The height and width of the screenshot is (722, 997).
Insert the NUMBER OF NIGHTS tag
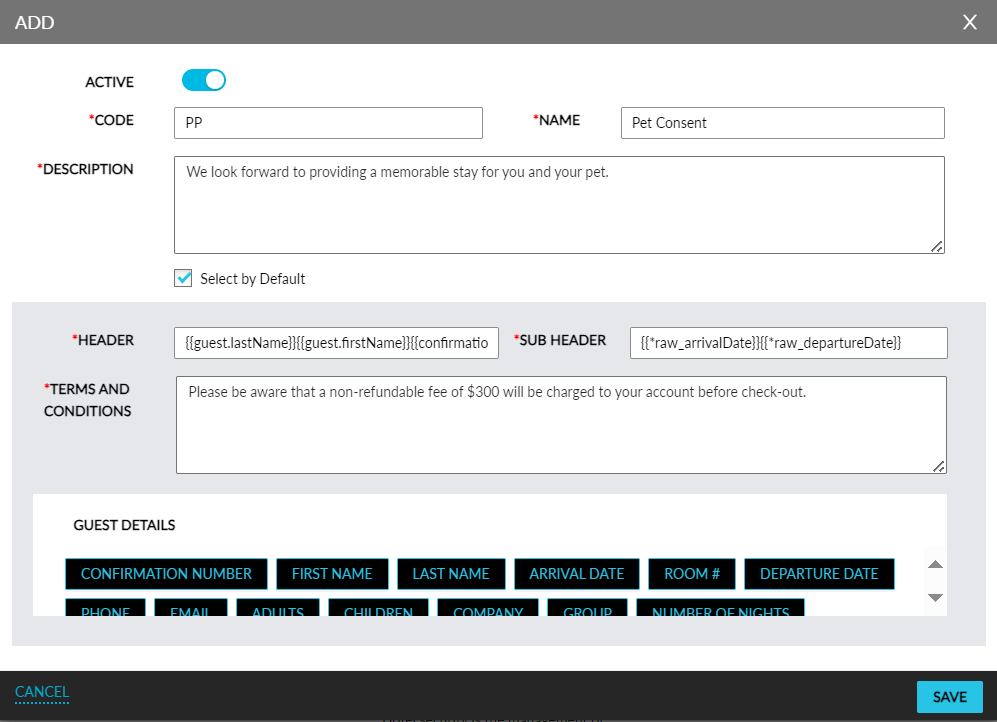tap(720, 610)
